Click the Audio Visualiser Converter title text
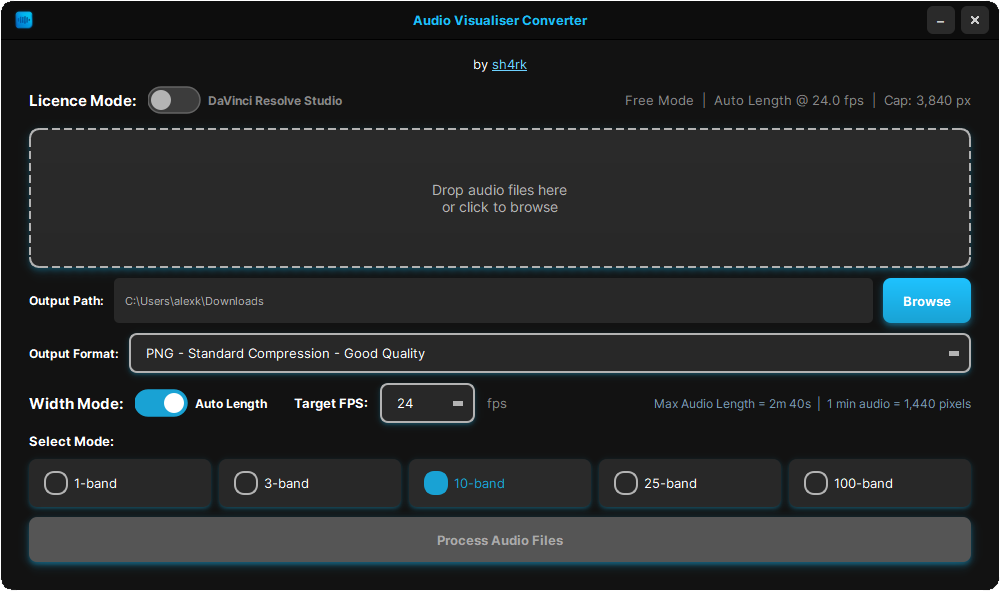This screenshot has height=591, width=1000. point(500,20)
